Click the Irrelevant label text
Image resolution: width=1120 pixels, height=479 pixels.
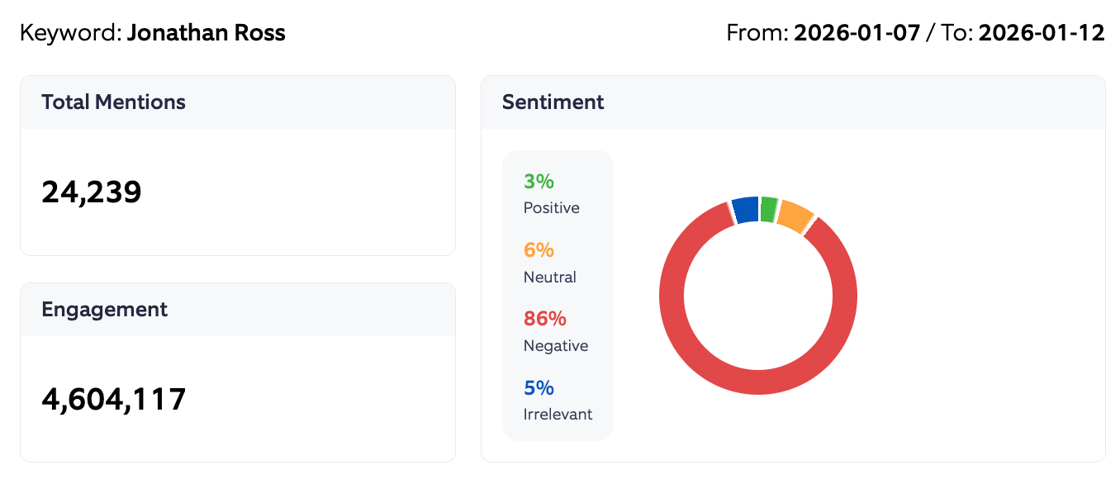557,414
